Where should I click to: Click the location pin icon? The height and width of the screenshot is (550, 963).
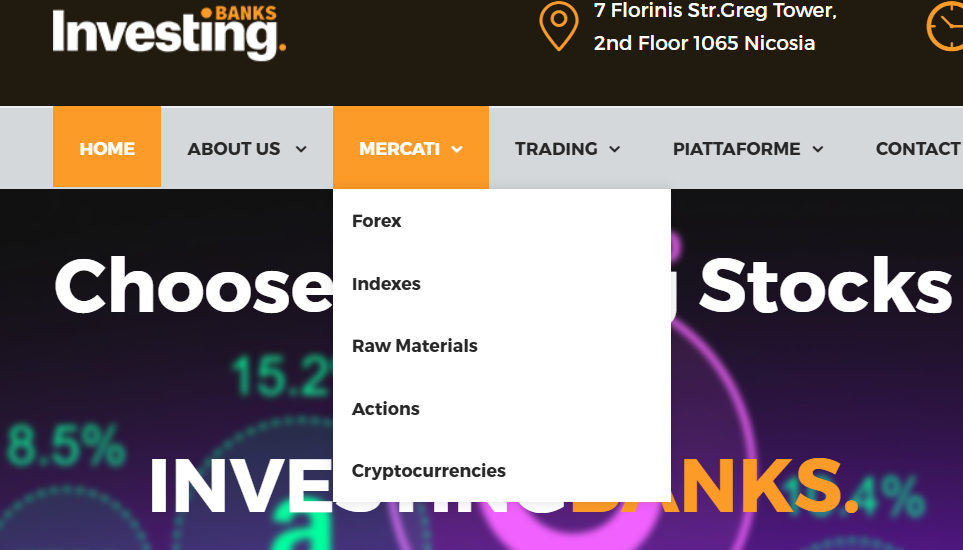tap(558, 26)
